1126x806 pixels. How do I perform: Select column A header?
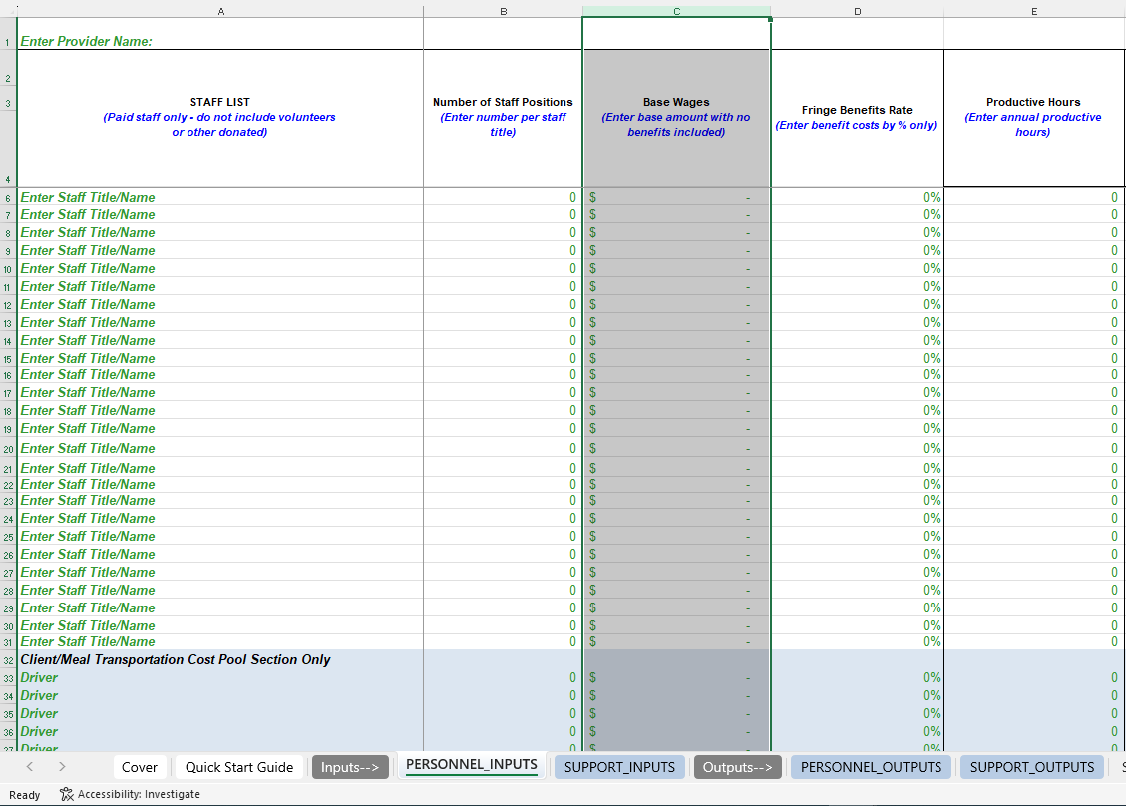click(x=221, y=11)
